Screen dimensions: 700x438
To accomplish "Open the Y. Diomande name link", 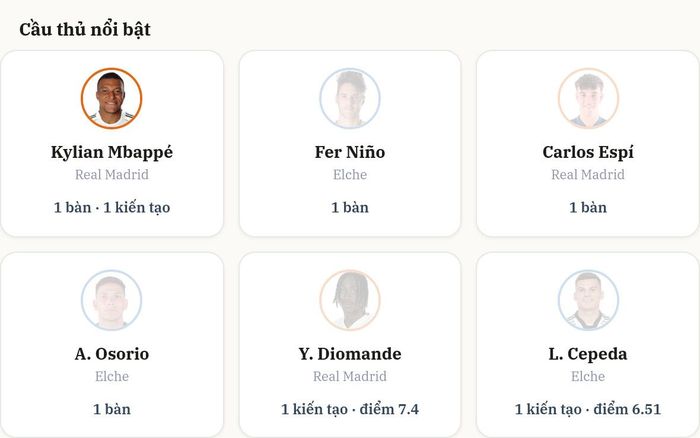I will point(350,354).
